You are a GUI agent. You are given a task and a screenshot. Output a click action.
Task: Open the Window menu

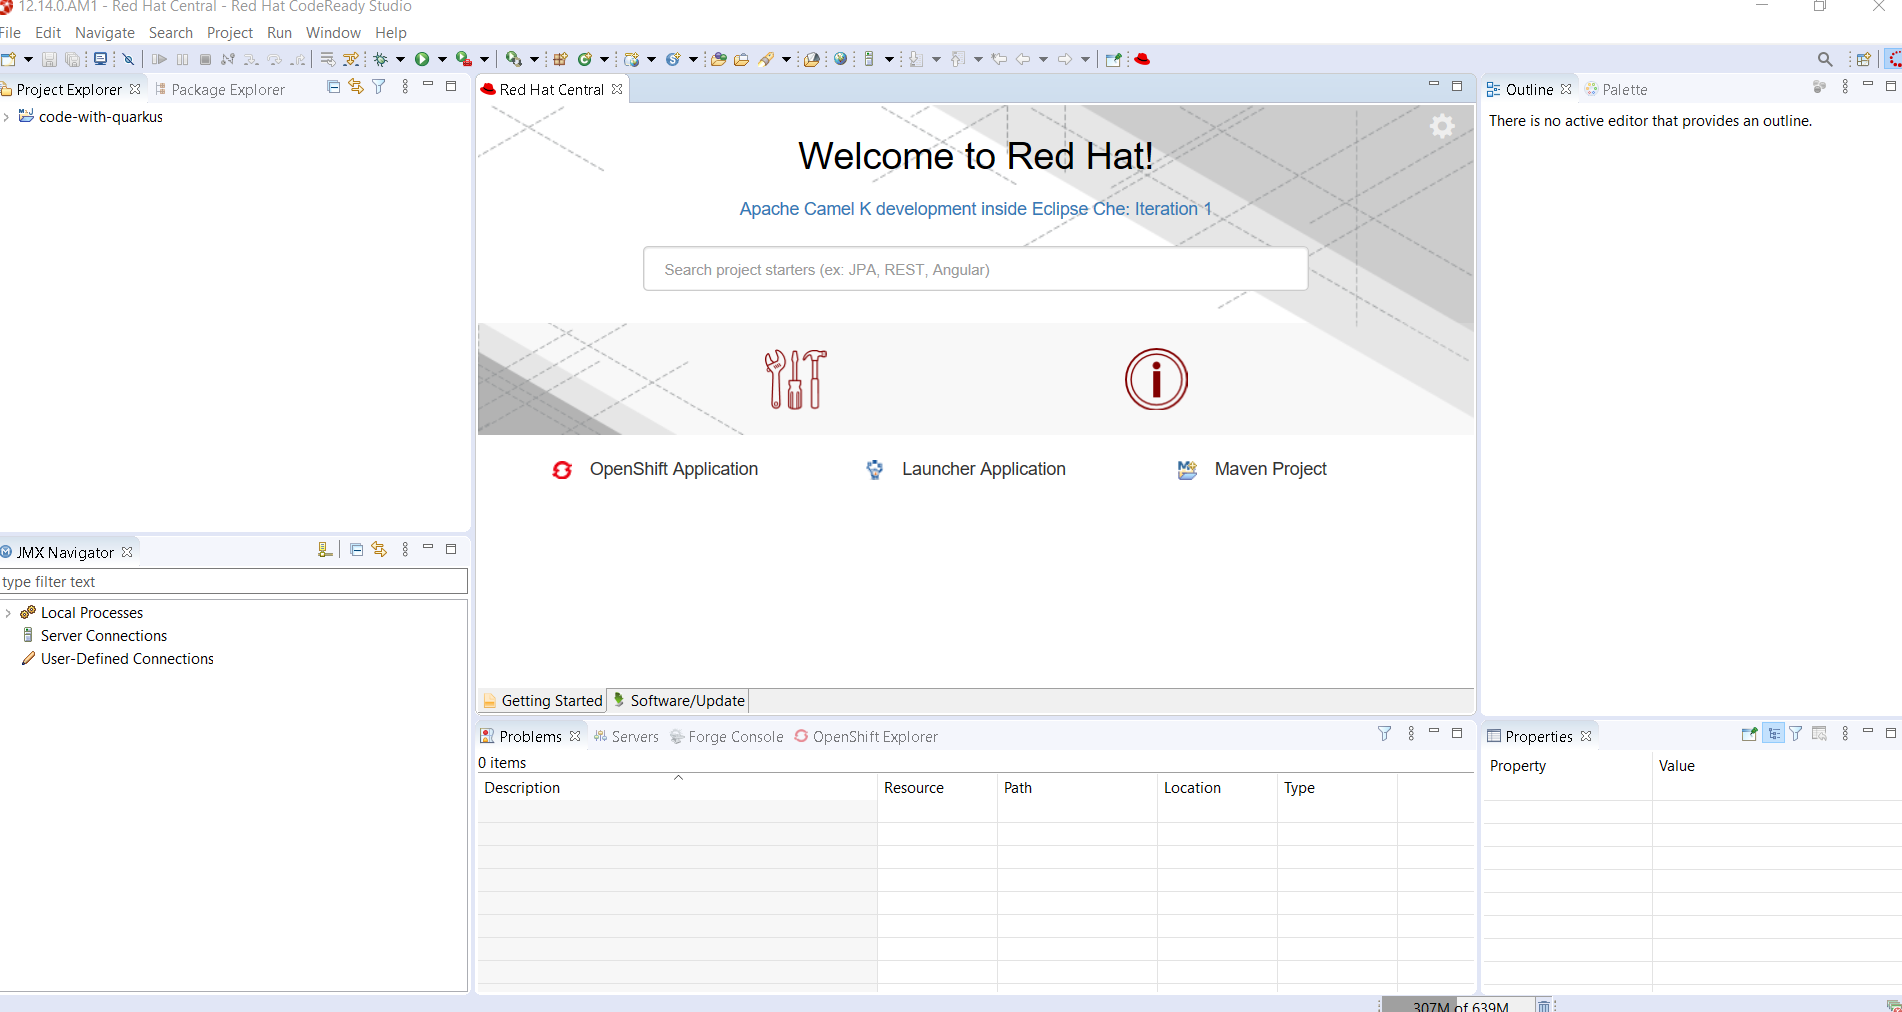click(x=333, y=33)
